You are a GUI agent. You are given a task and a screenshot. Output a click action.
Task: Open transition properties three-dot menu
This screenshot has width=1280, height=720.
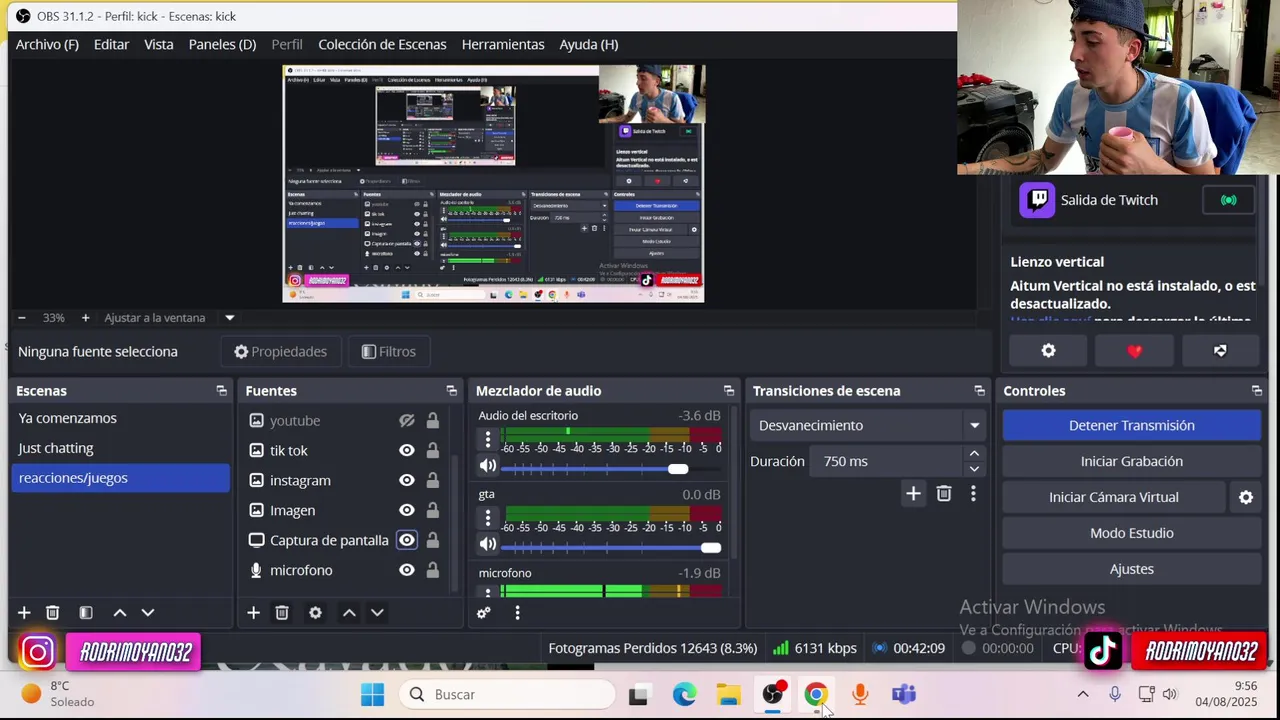tap(973, 493)
